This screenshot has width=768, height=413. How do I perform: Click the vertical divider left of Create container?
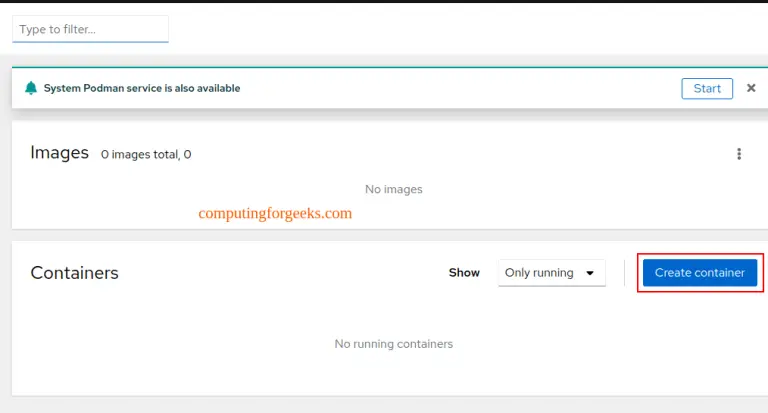coord(624,273)
